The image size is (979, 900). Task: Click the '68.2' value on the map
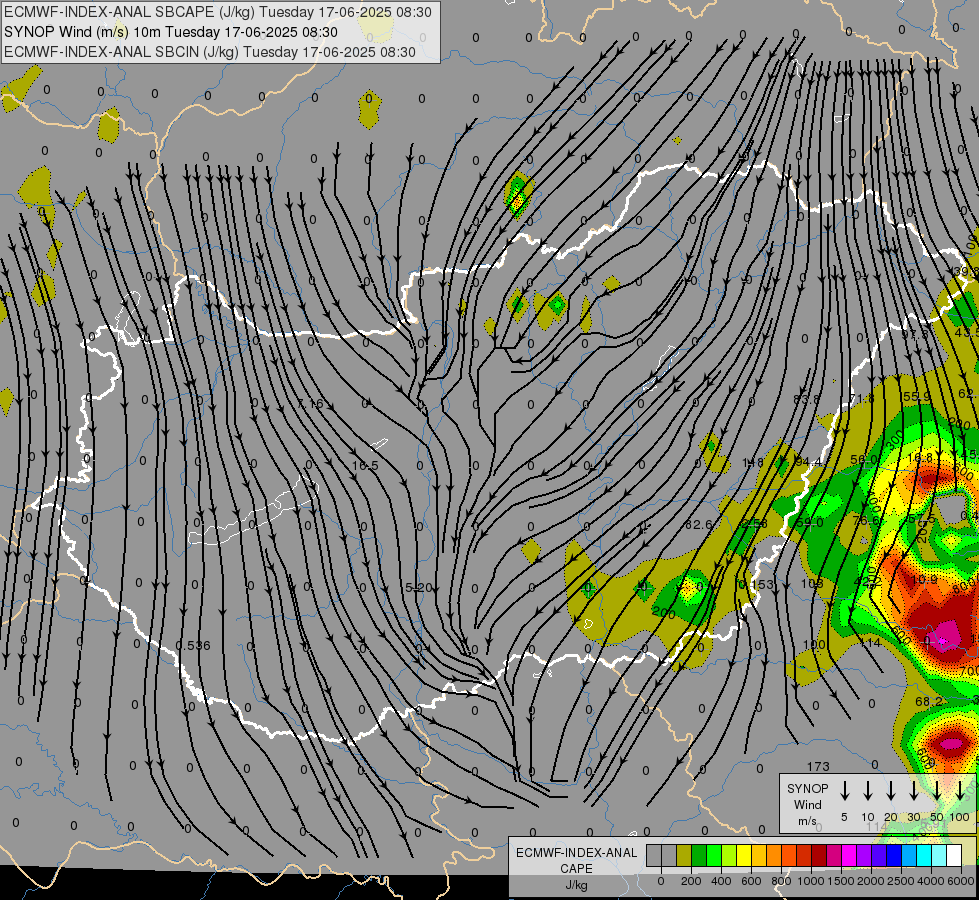point(929,701)
